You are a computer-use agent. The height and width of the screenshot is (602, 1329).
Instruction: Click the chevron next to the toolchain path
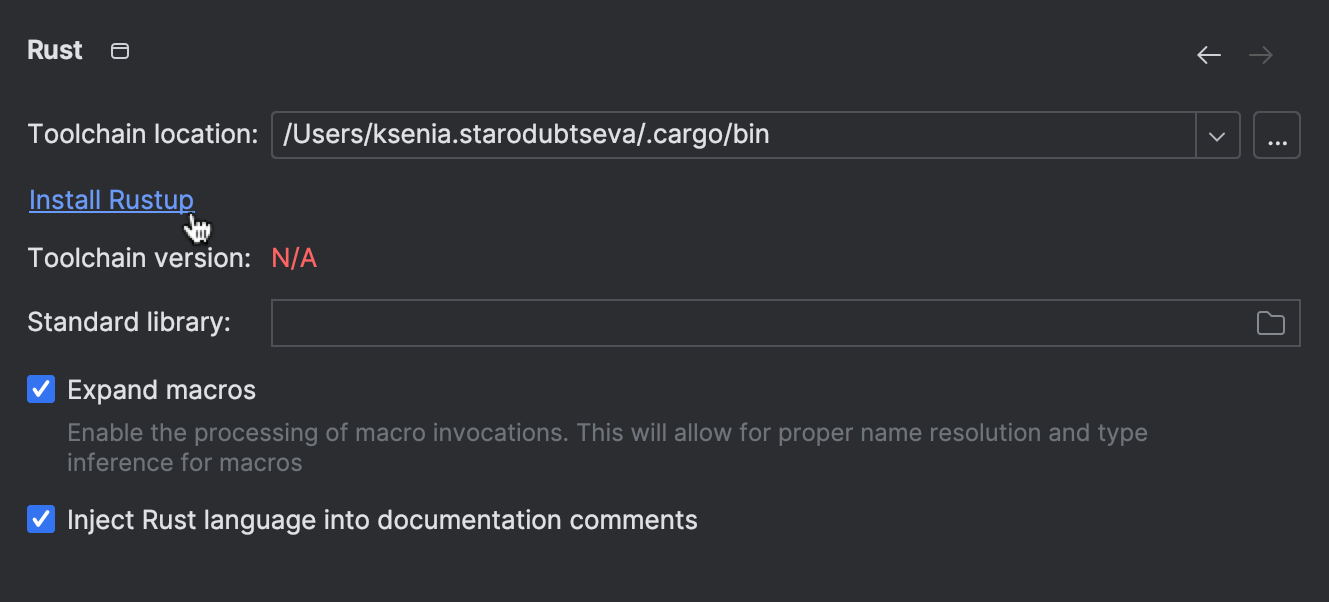coord(1218,134)
